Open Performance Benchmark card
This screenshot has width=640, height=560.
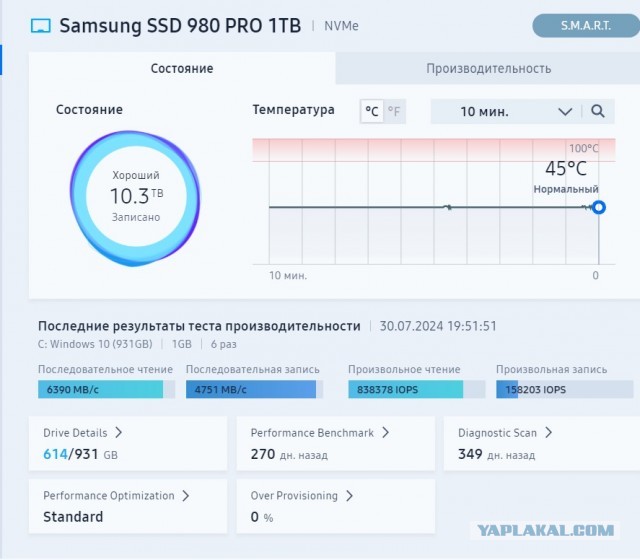(x=336, y=443)
